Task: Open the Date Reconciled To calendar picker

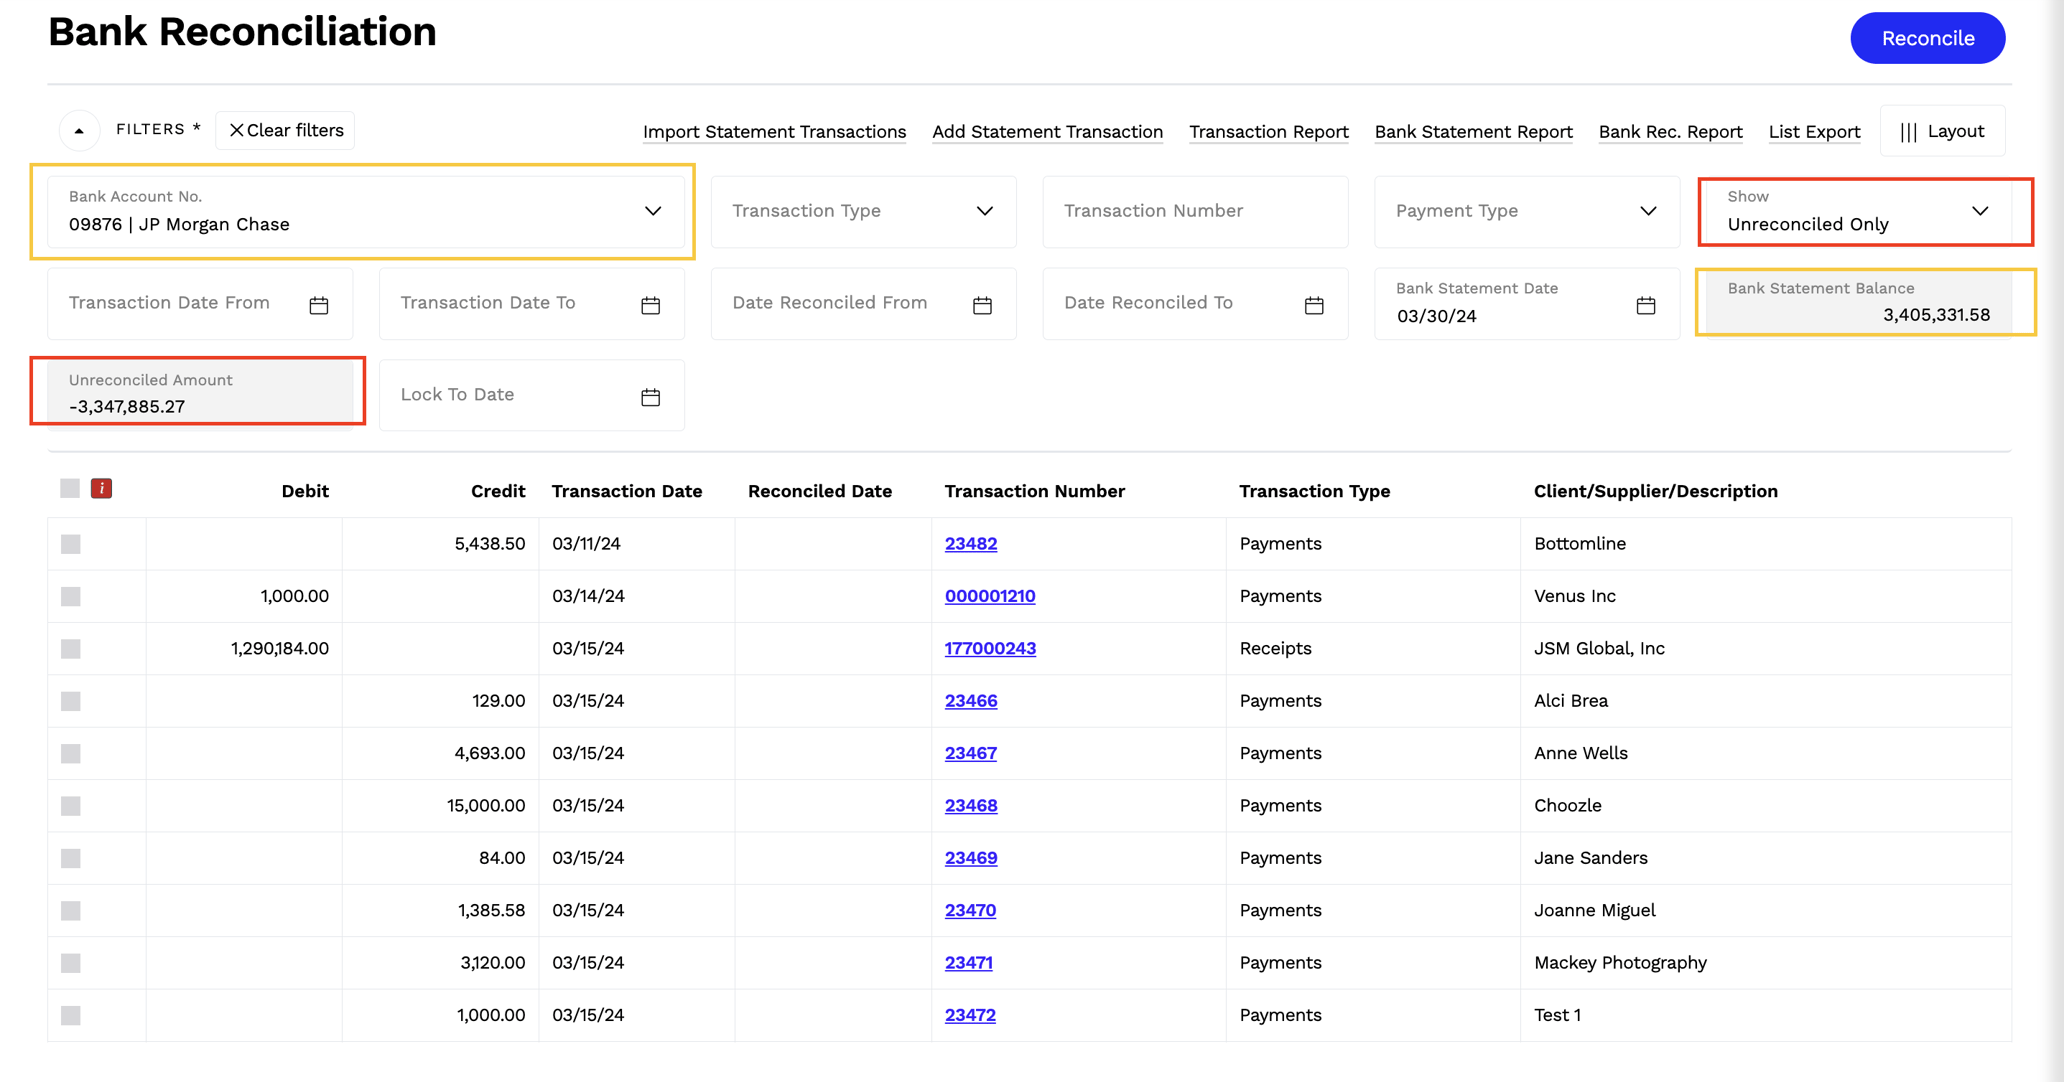Action: (1314, 305)
